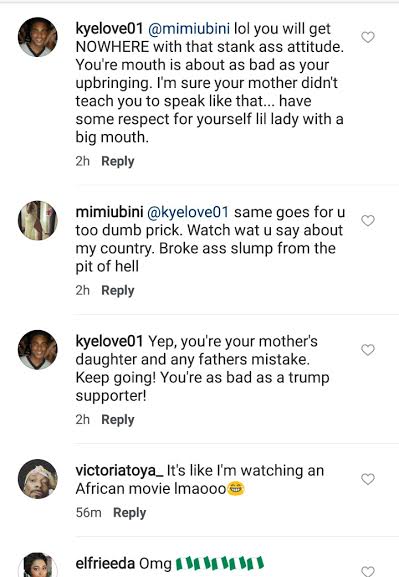399x577 pixels.
Task: Reply to kyelove01's stank attitude comment
Action: tap(118, 161)
